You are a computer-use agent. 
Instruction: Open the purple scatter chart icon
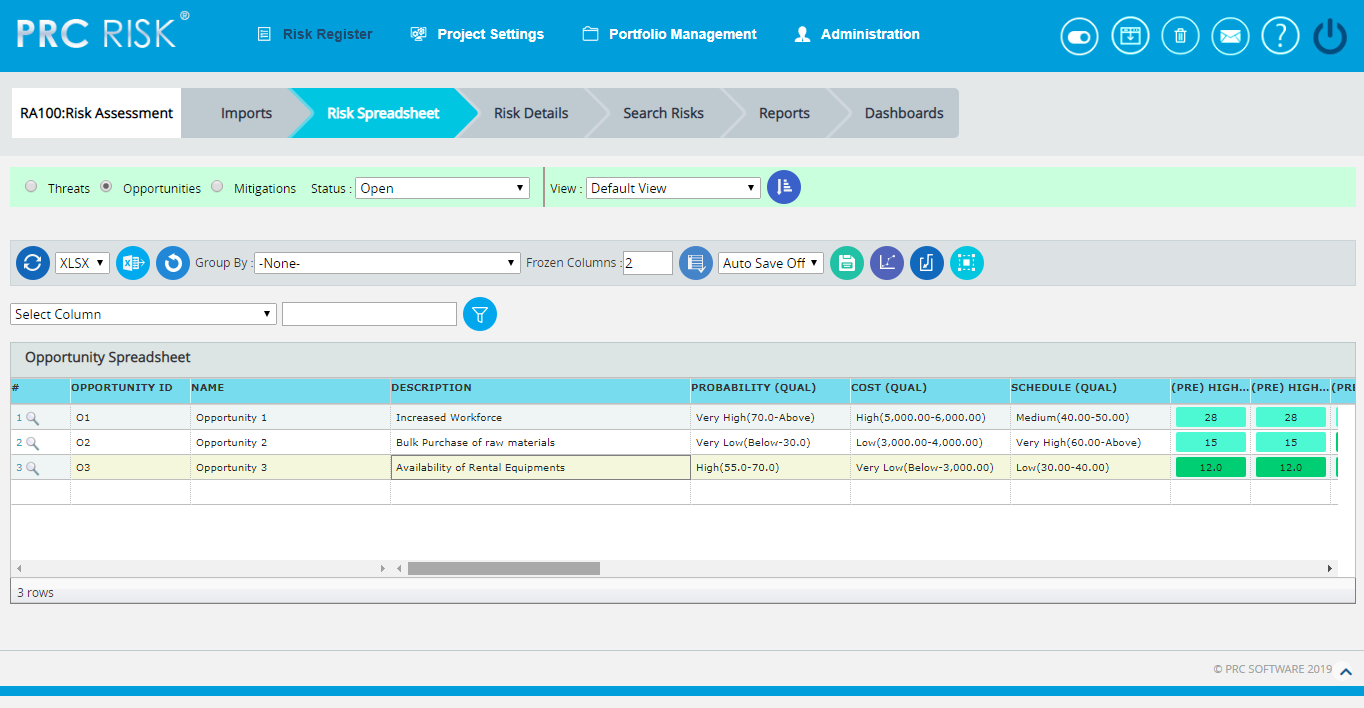tap(887, 263)
